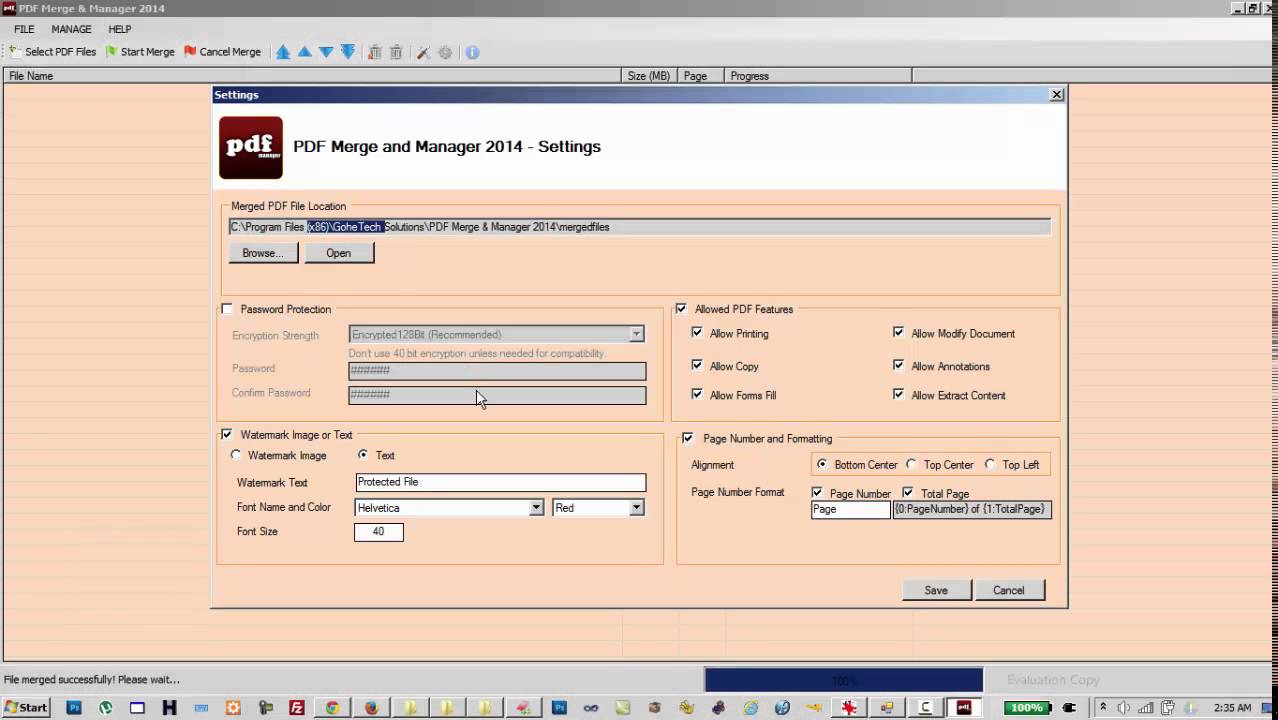Click the Browse... button
Image resolution: width=1278 pixels, height=720 pixels.
[x=263, y=253]
